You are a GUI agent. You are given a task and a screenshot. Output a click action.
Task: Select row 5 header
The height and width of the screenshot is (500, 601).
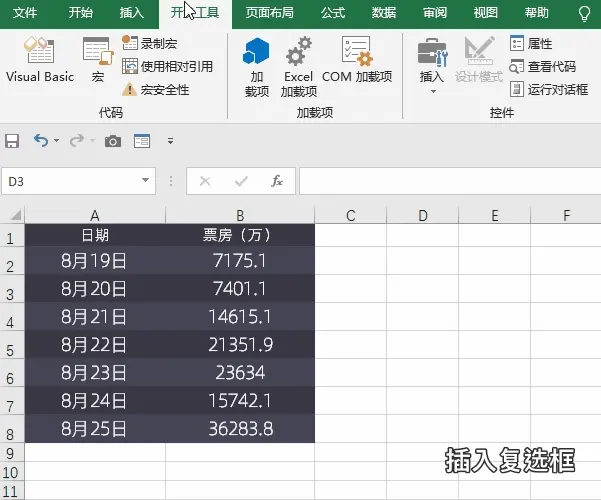12,345
